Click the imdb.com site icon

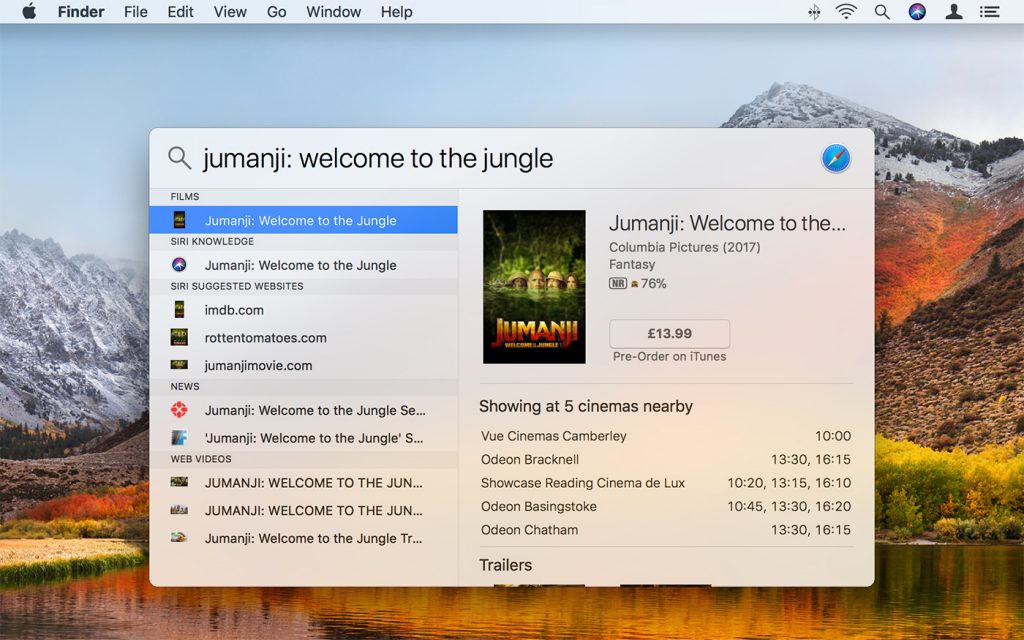click(179, 310)
